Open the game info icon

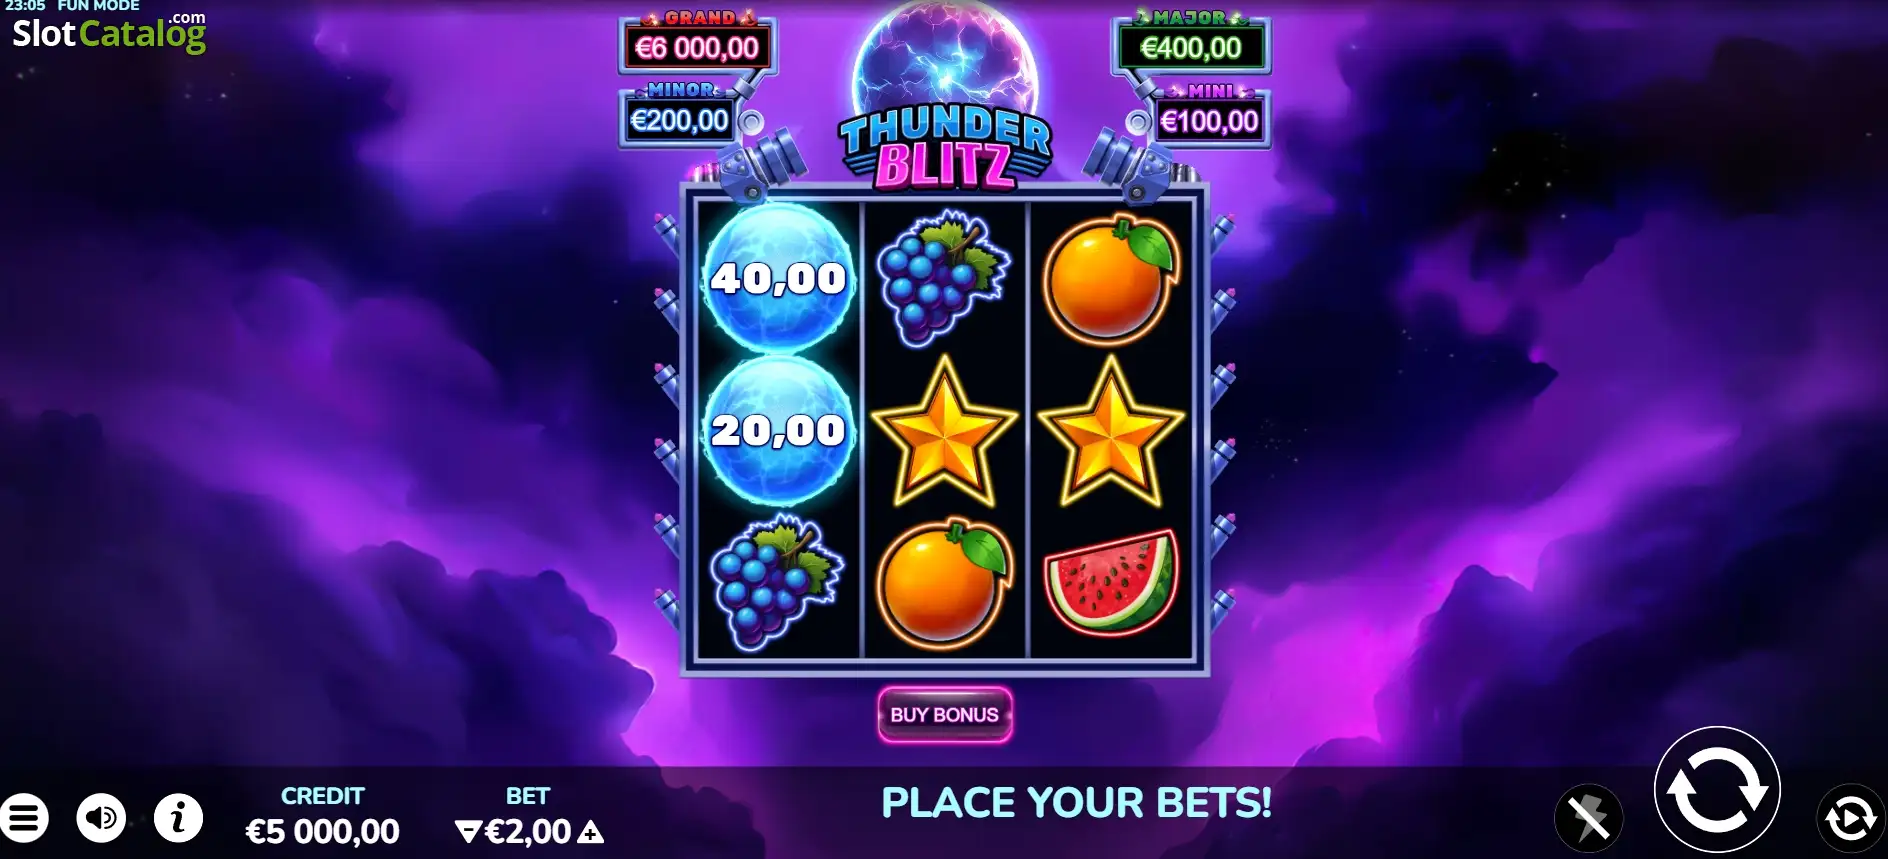(x=179, y=818)
